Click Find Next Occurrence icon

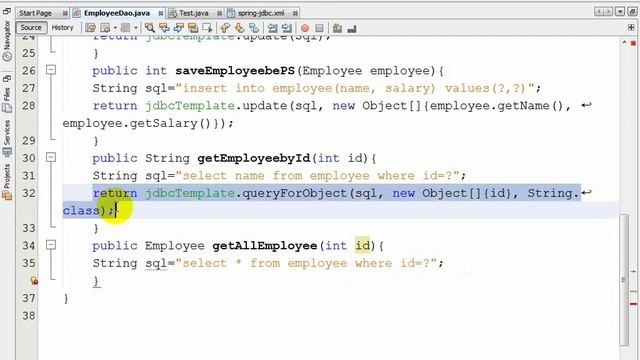(x=178, y=28)
